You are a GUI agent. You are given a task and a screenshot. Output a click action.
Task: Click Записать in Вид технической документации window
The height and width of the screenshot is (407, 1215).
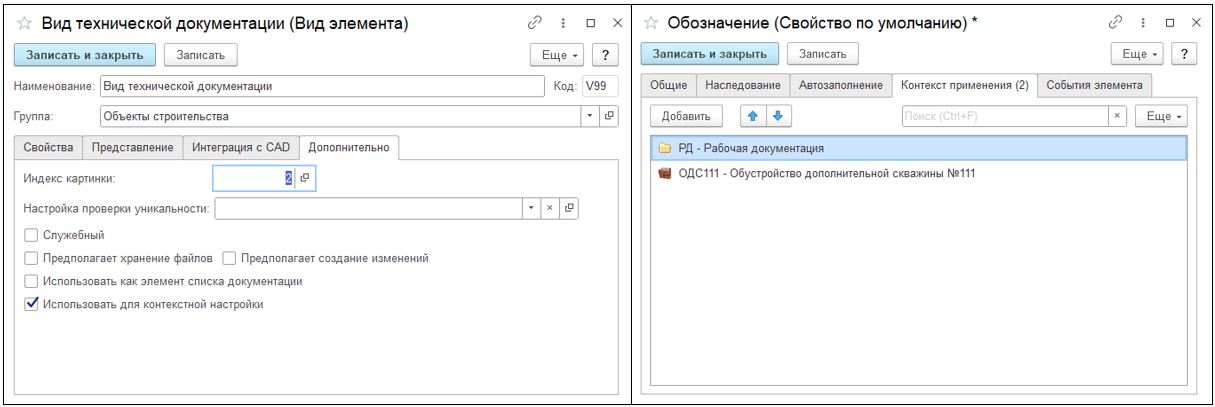click(201, 55)
